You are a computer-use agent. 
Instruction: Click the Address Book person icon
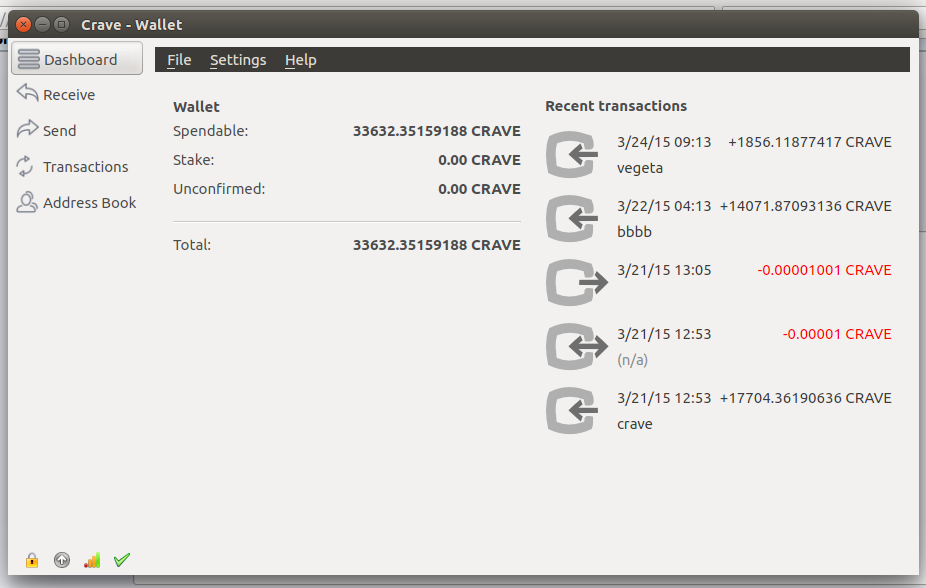[27, 202]
